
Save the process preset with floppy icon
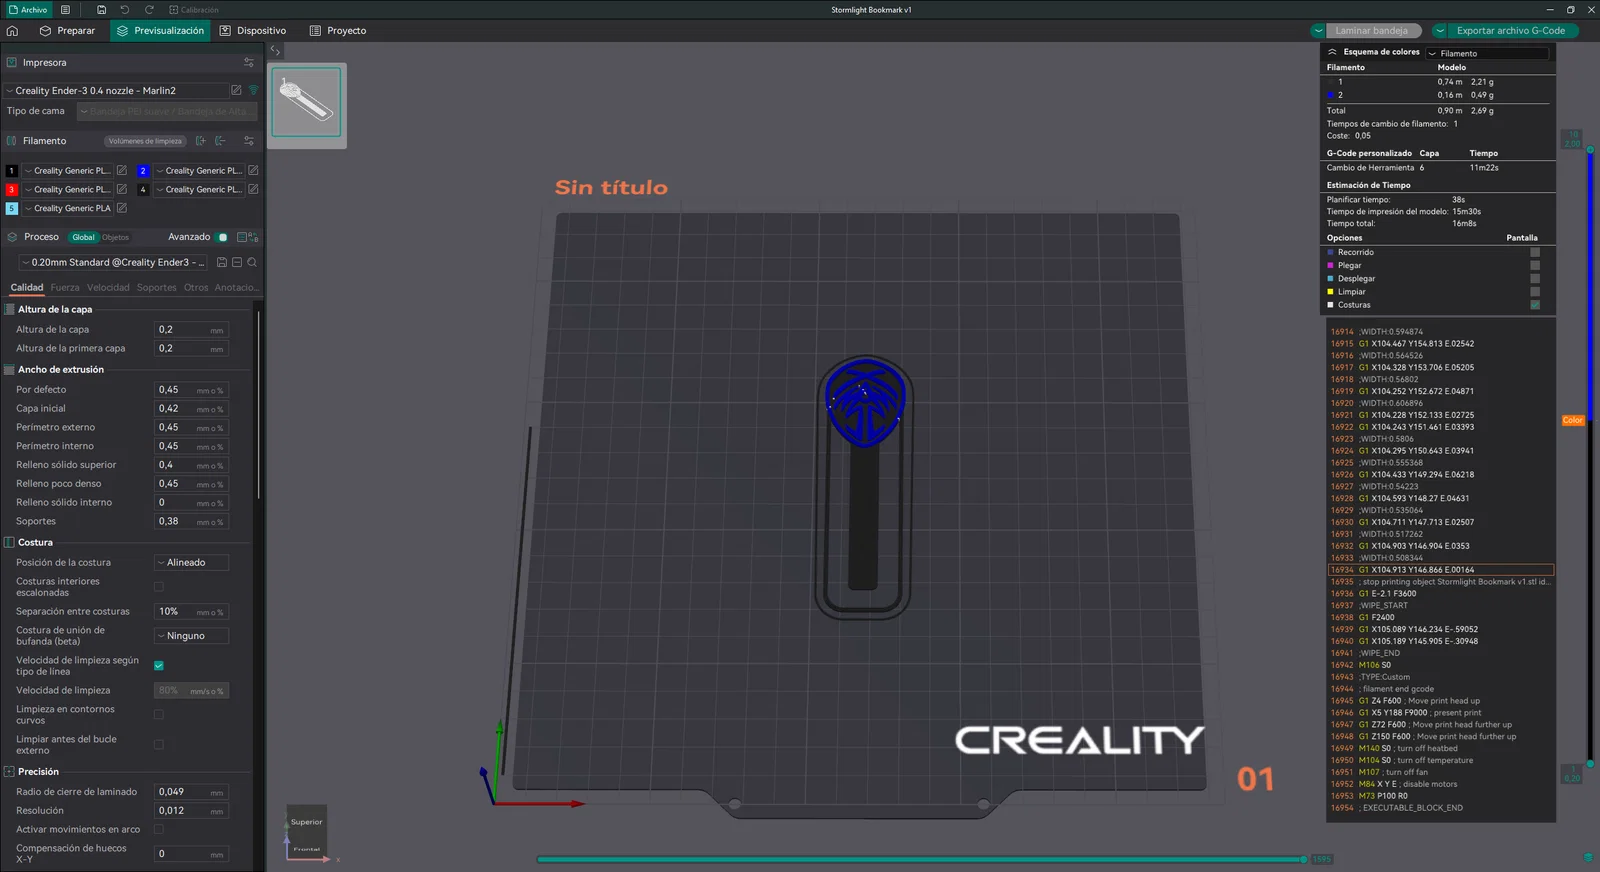222,262
